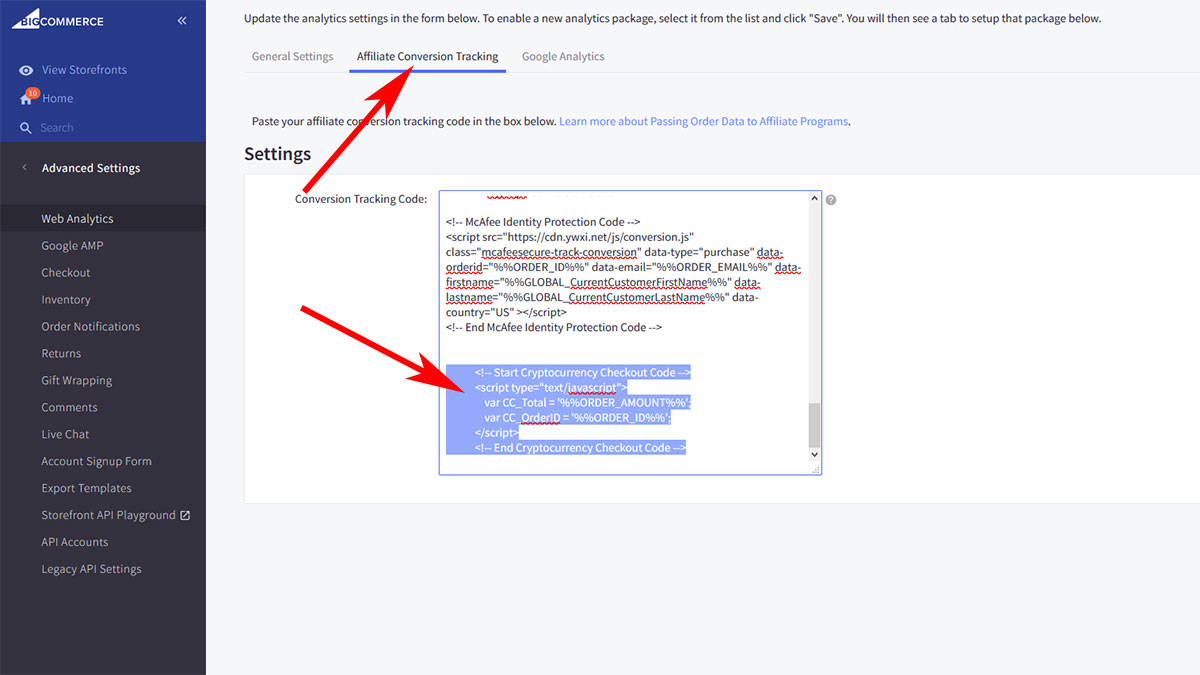
Task: Open the General Settings tab
Action: pyautogui.click(x=292, y=57)
